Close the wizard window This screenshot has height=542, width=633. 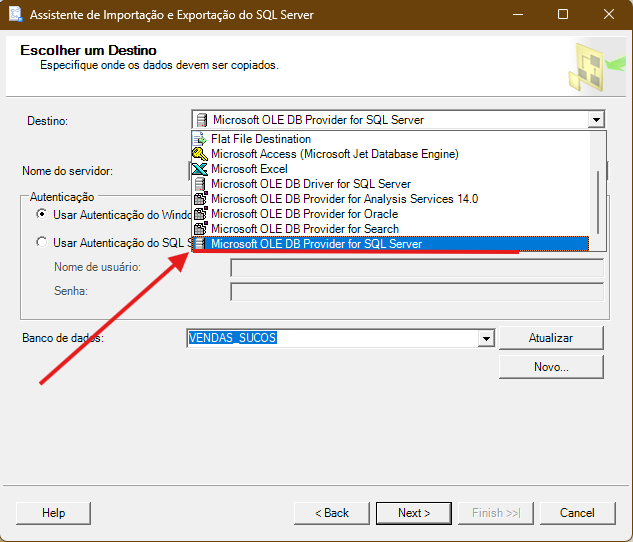[608, 15]
